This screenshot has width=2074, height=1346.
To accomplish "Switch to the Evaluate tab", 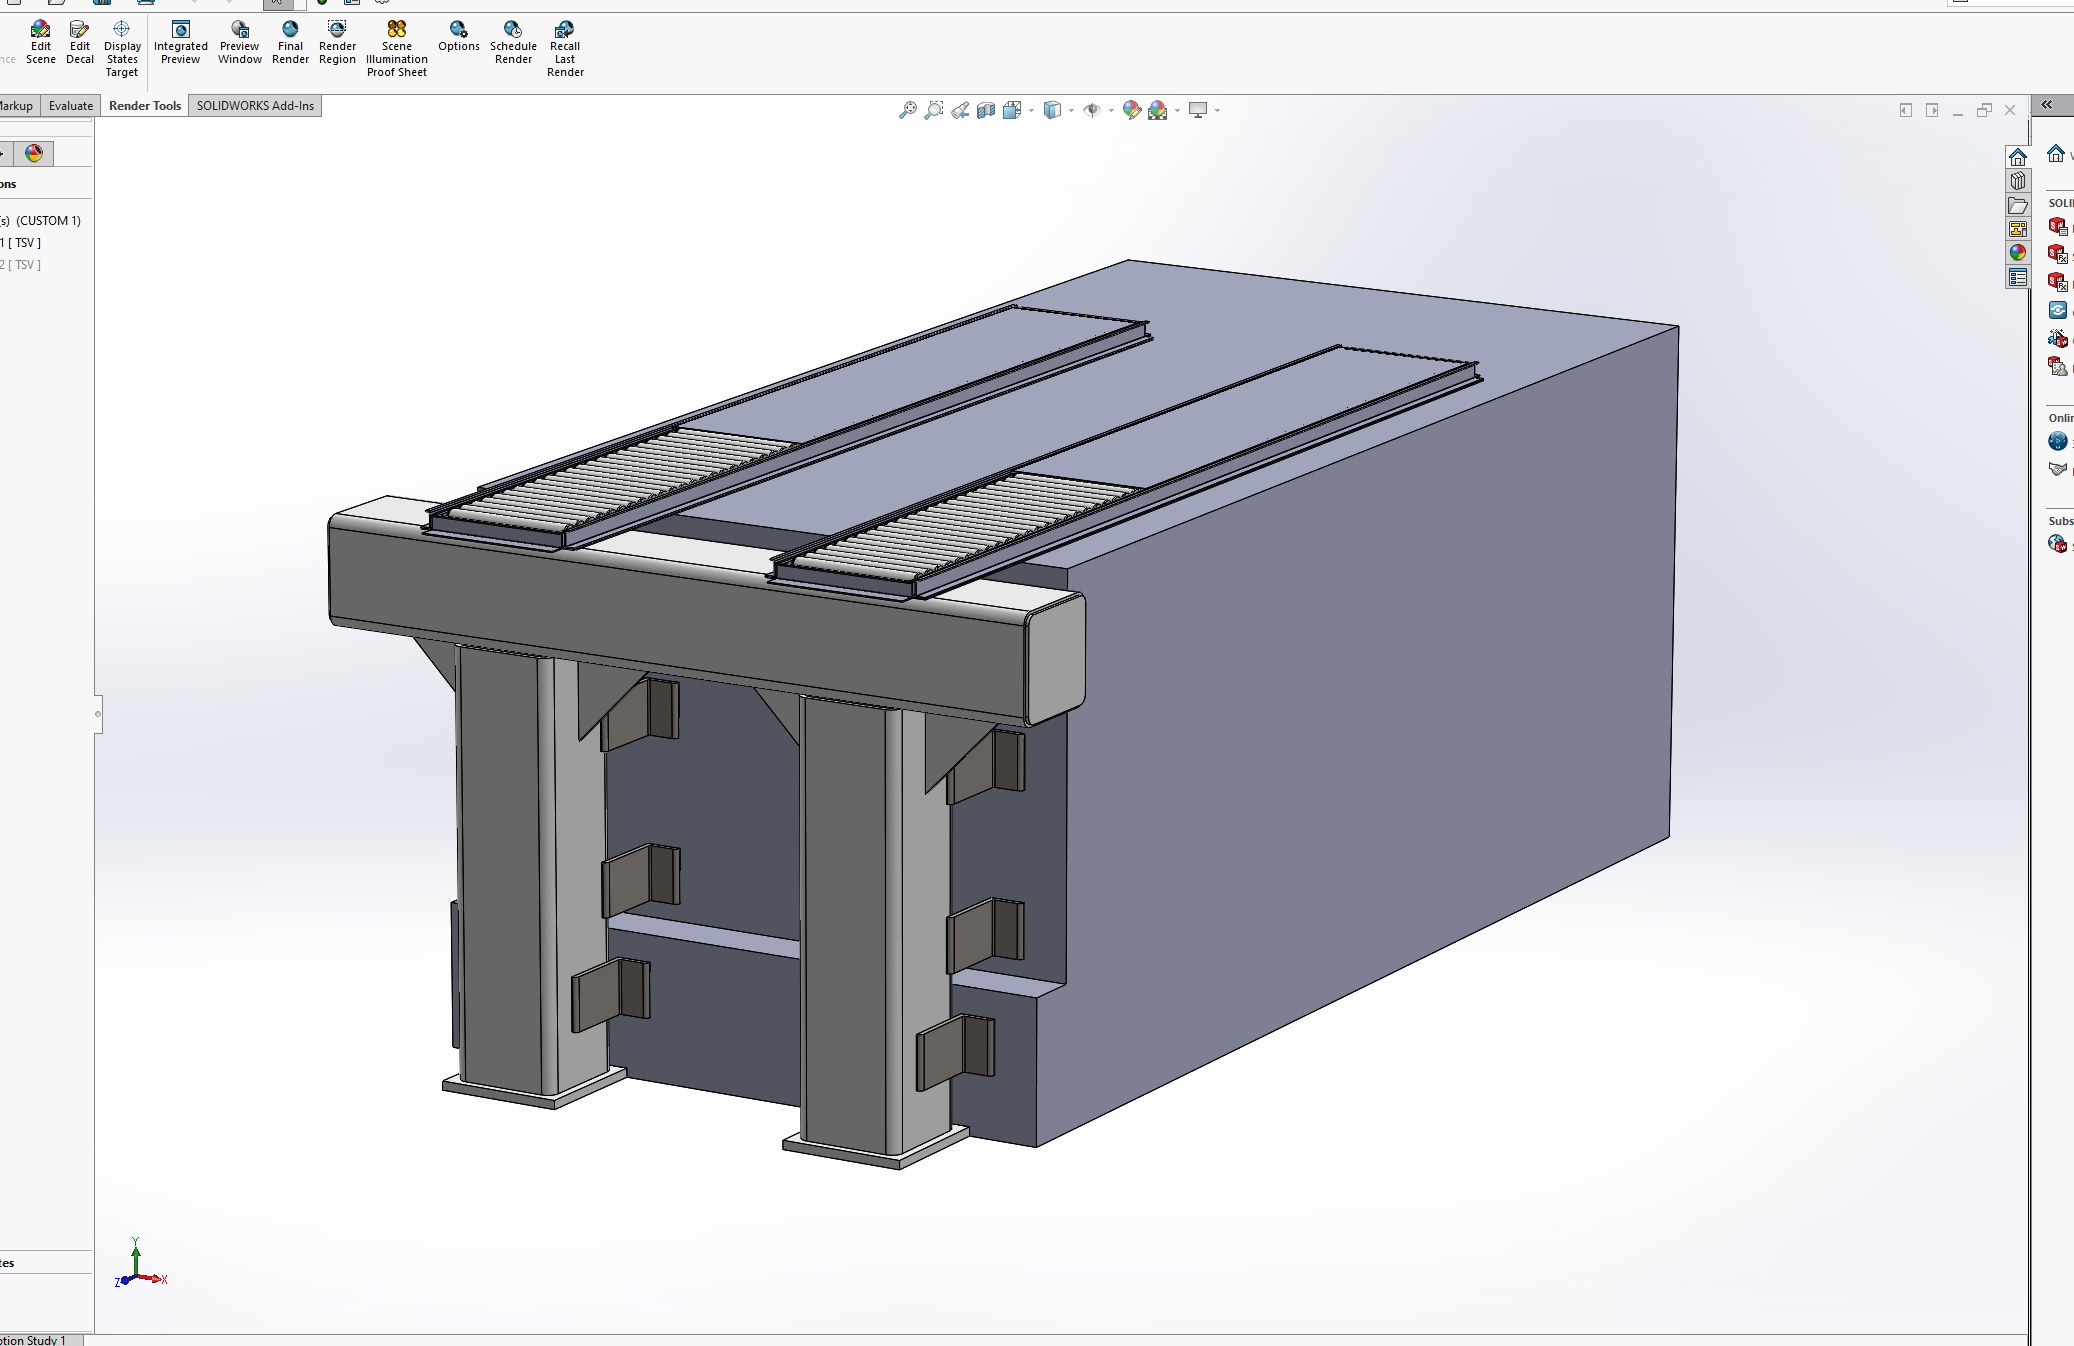I will [x=71, y=106].
